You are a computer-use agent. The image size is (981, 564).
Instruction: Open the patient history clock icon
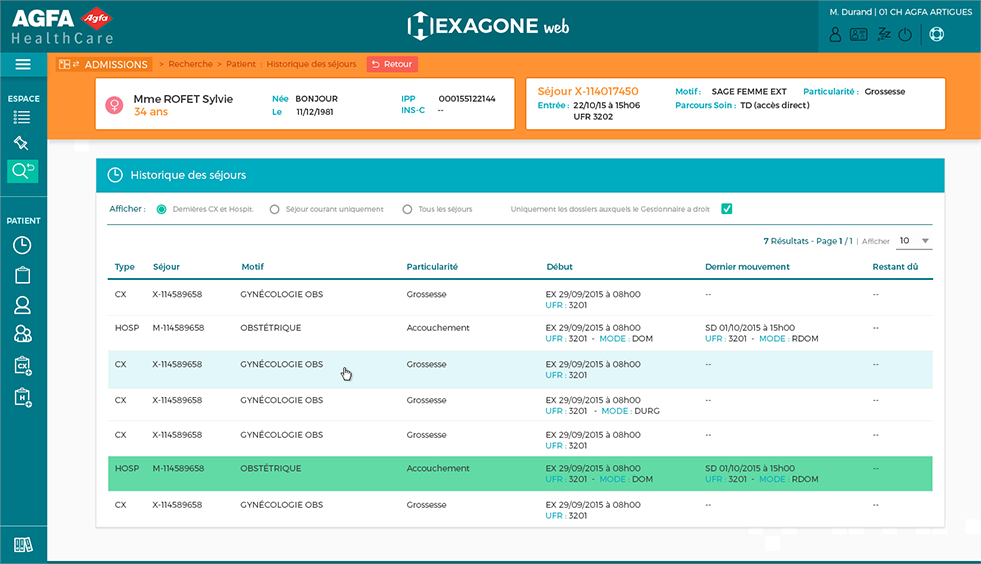(x=23, y=245)
